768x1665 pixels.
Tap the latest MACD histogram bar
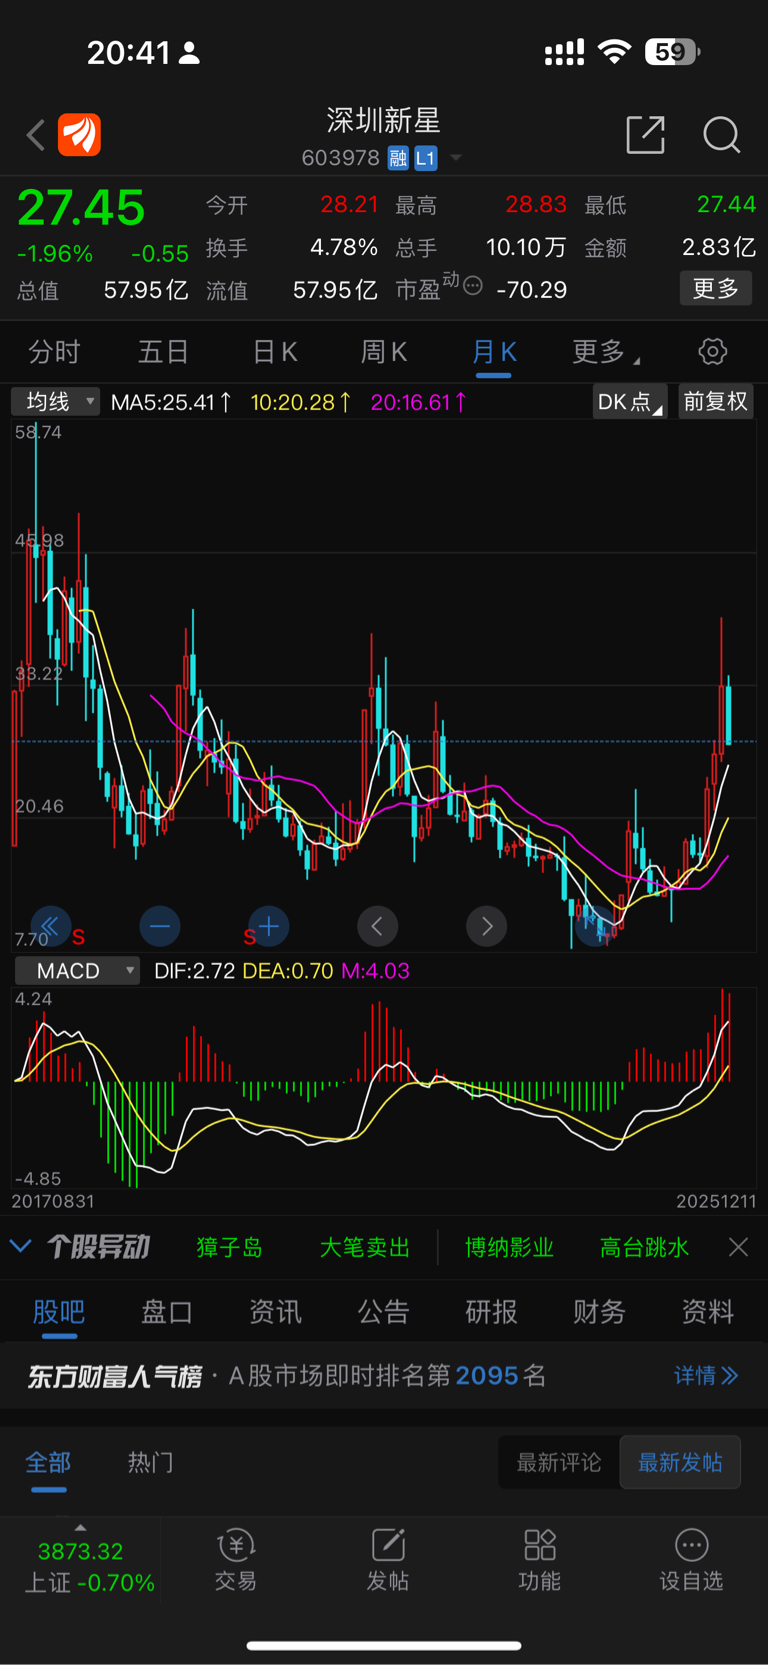(x=729, y=1038)
